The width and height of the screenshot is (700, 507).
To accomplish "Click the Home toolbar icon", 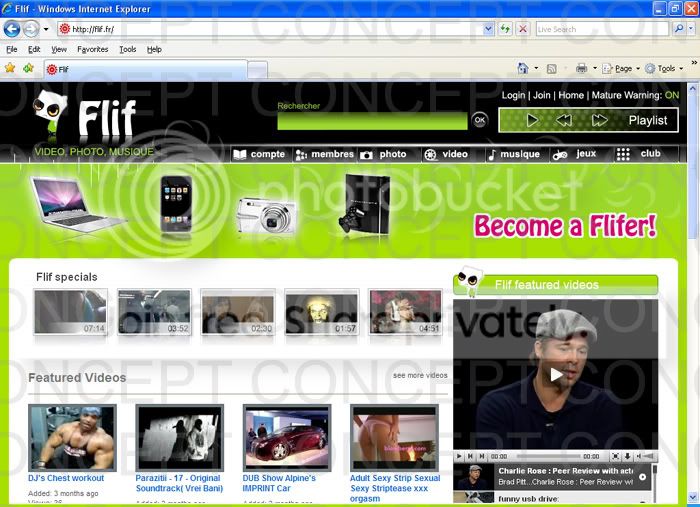I will [523, 68].
